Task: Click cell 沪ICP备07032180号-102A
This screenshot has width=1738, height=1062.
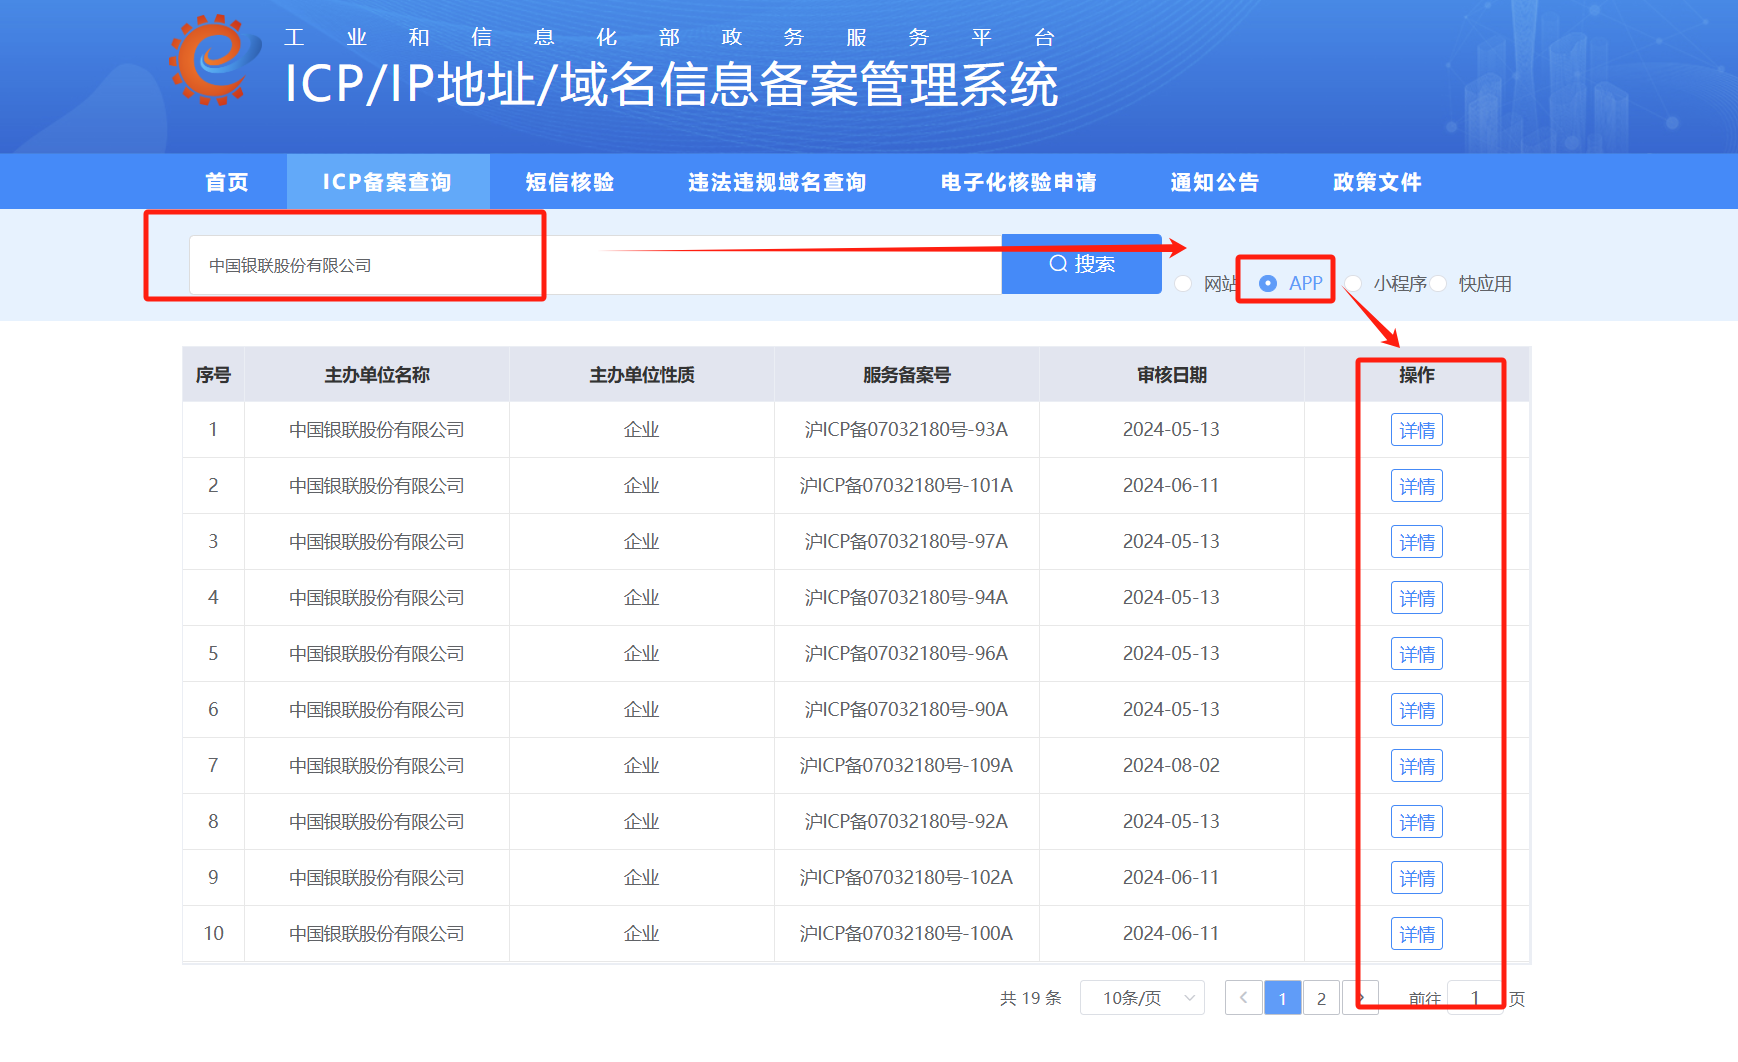Action: point(906,878)
